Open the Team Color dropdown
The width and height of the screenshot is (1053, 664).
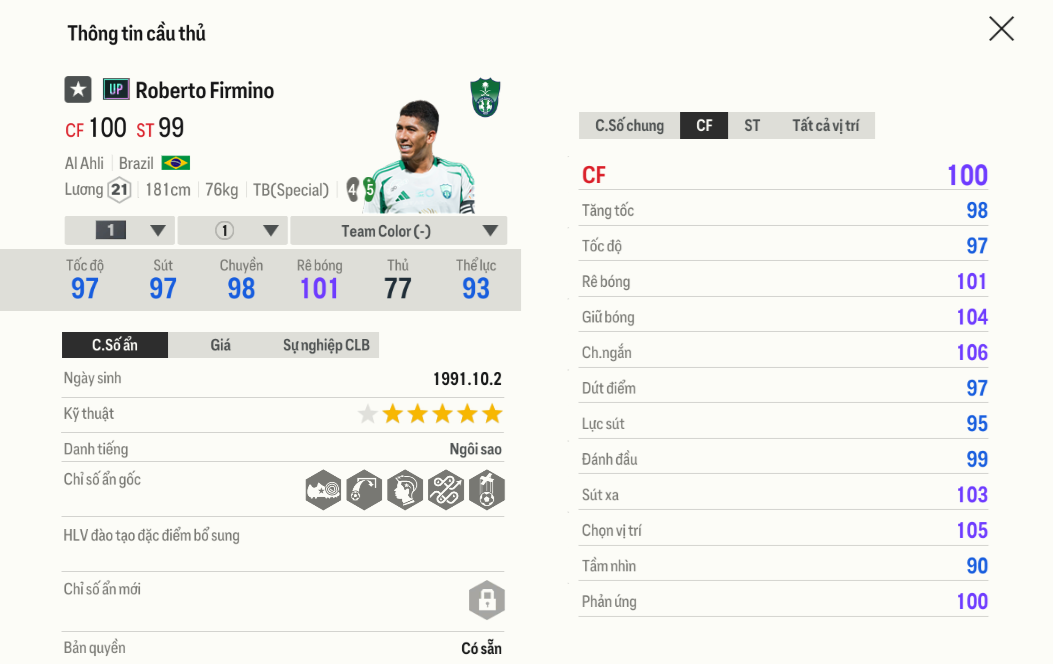point(399,231)
